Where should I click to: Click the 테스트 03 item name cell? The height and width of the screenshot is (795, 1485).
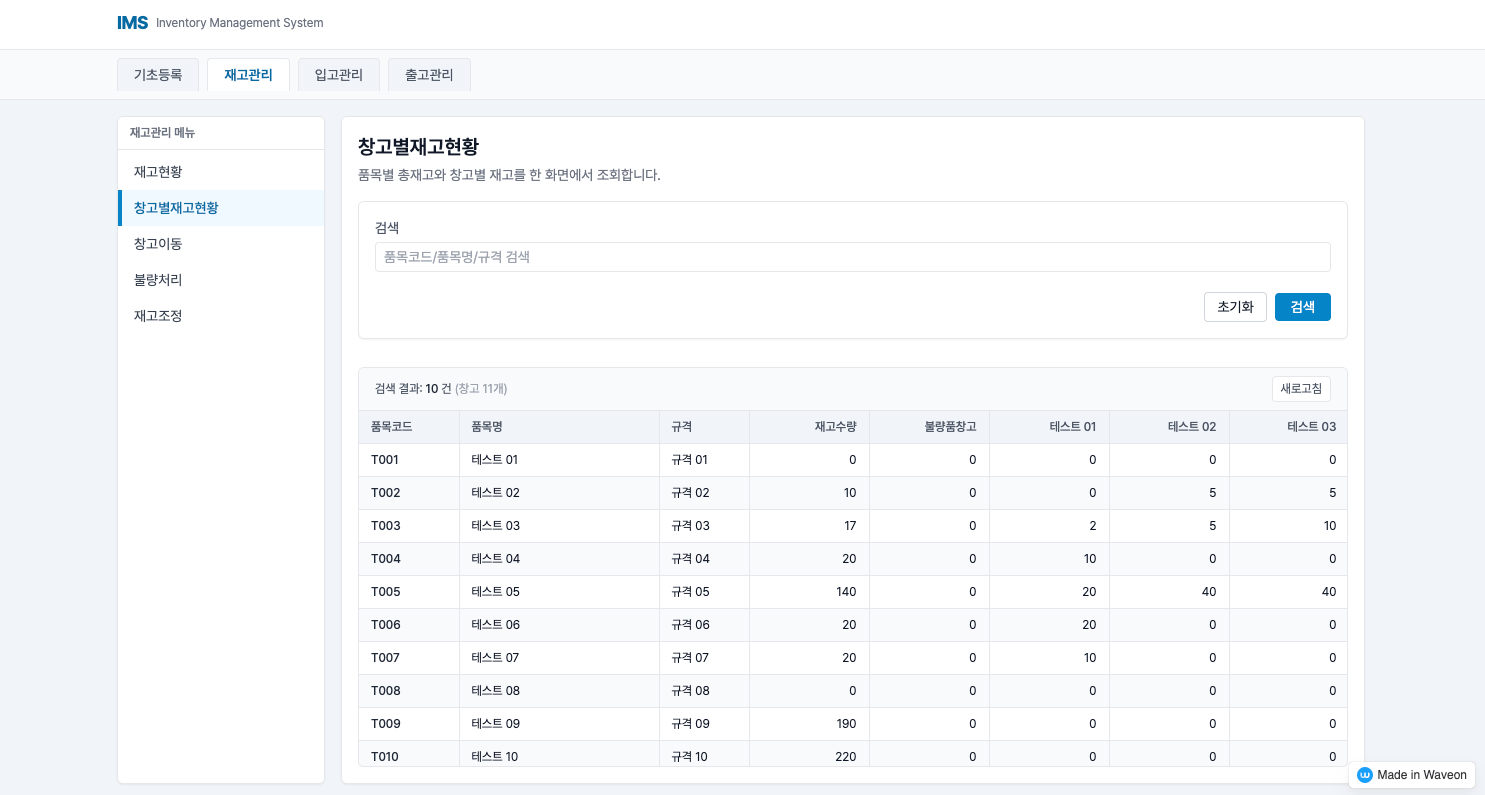(x=496, y=526)
